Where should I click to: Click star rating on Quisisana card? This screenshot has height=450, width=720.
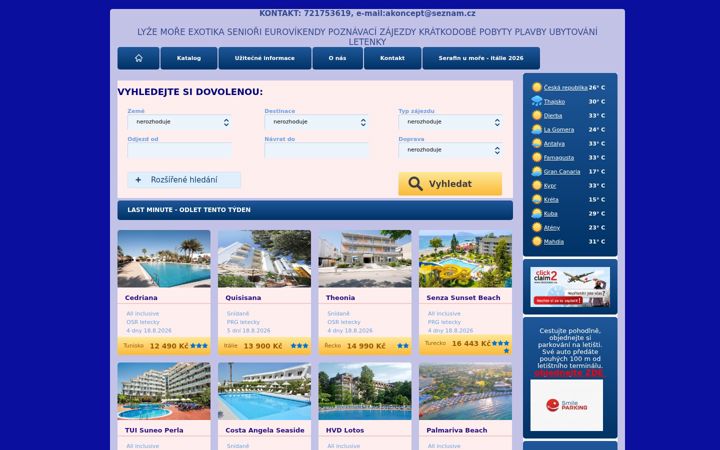[299, 346]
